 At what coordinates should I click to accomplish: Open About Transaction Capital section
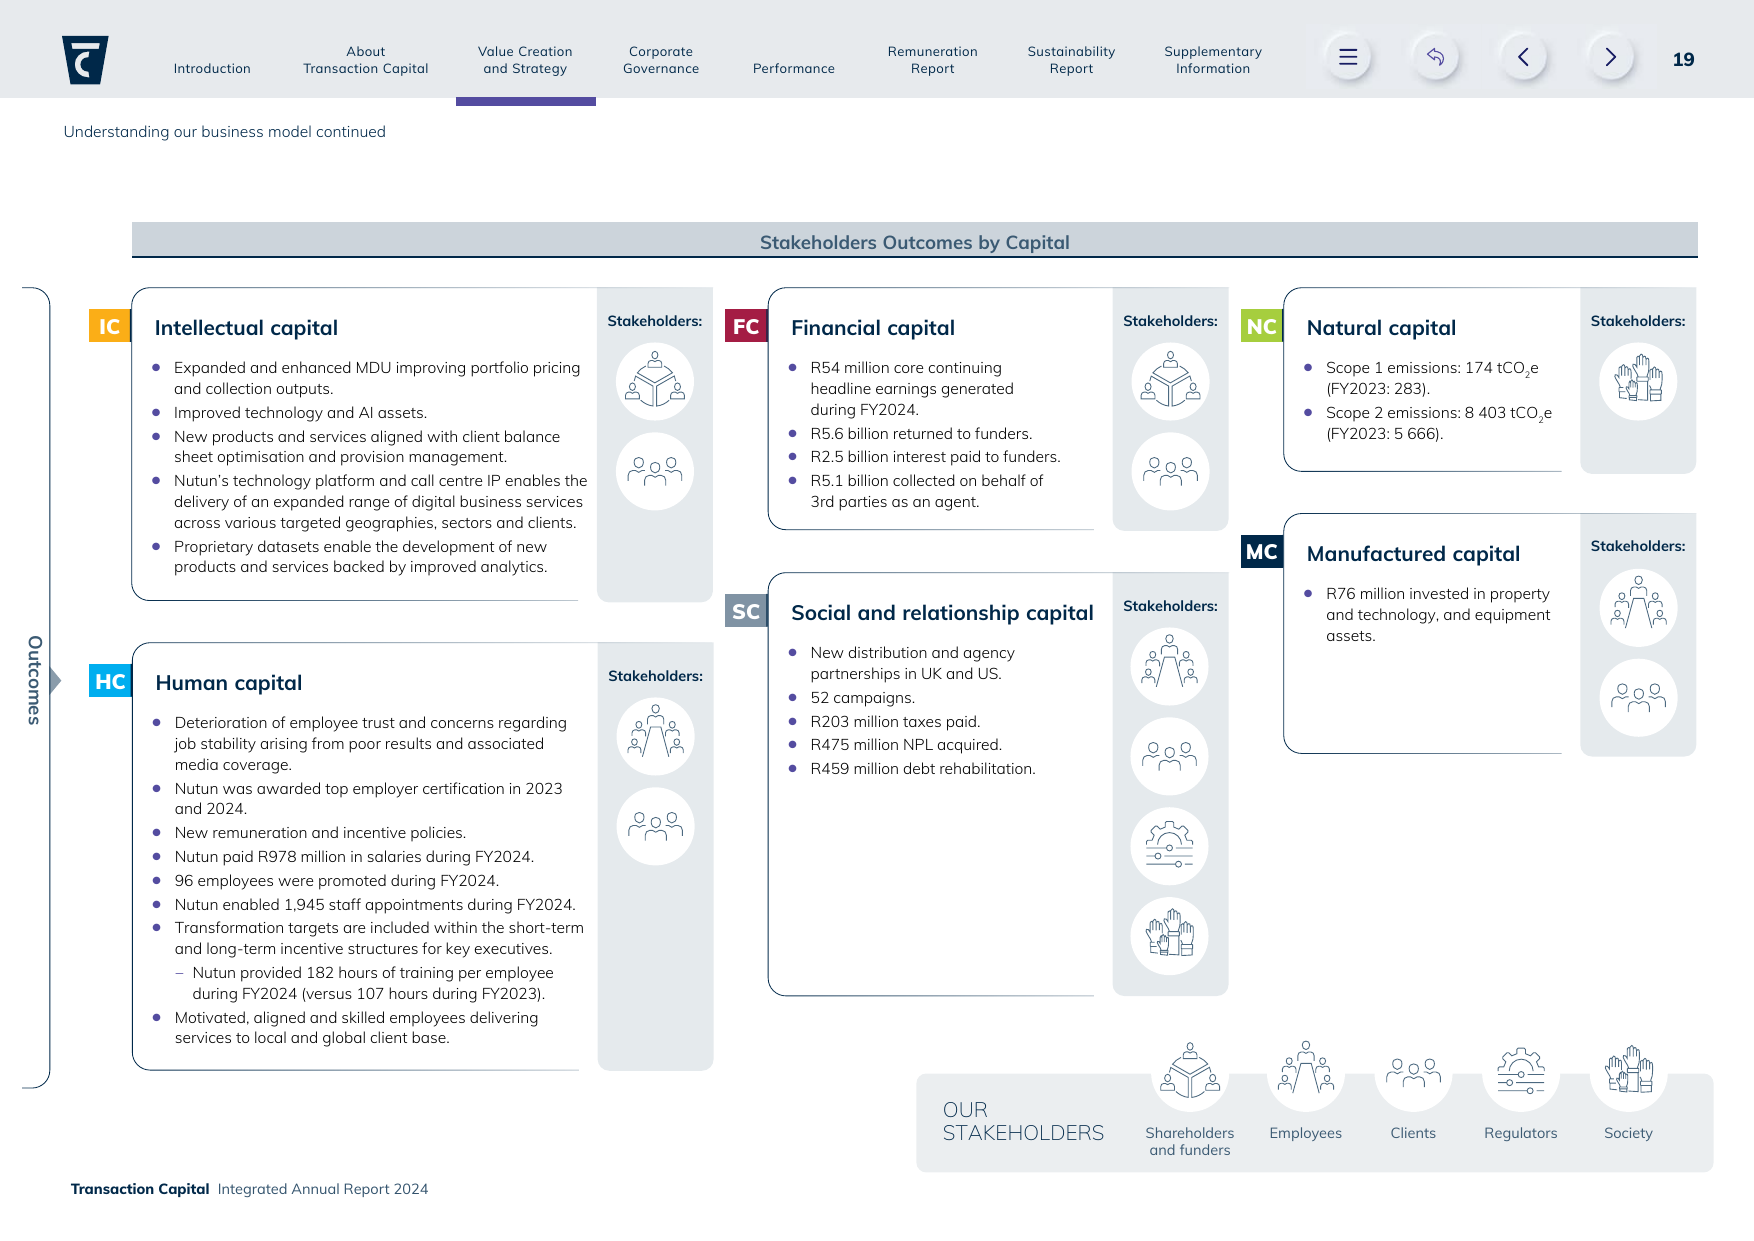click(366, 60)
